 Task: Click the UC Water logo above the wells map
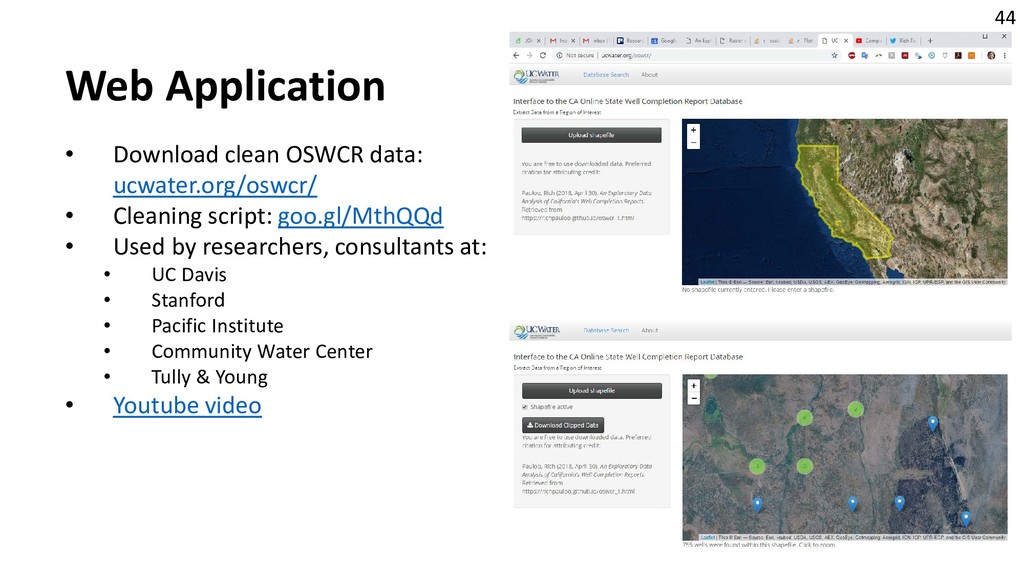pyautogui.click(x=537, y=331)
